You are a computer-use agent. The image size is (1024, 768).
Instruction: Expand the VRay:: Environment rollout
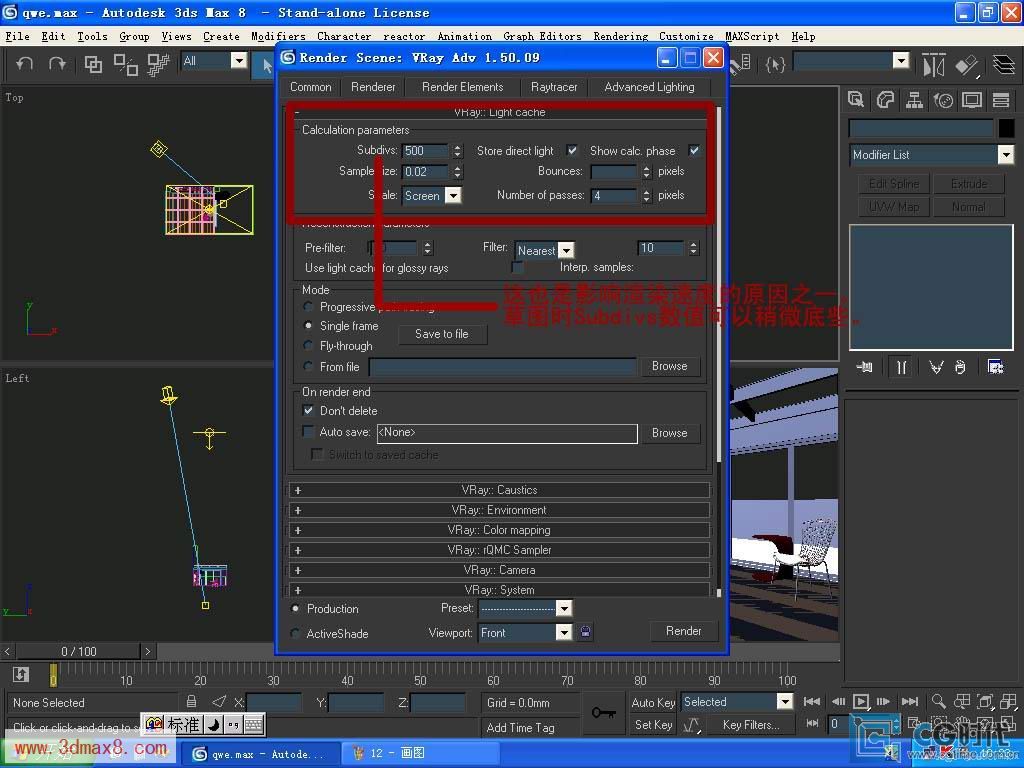(499, 510)
